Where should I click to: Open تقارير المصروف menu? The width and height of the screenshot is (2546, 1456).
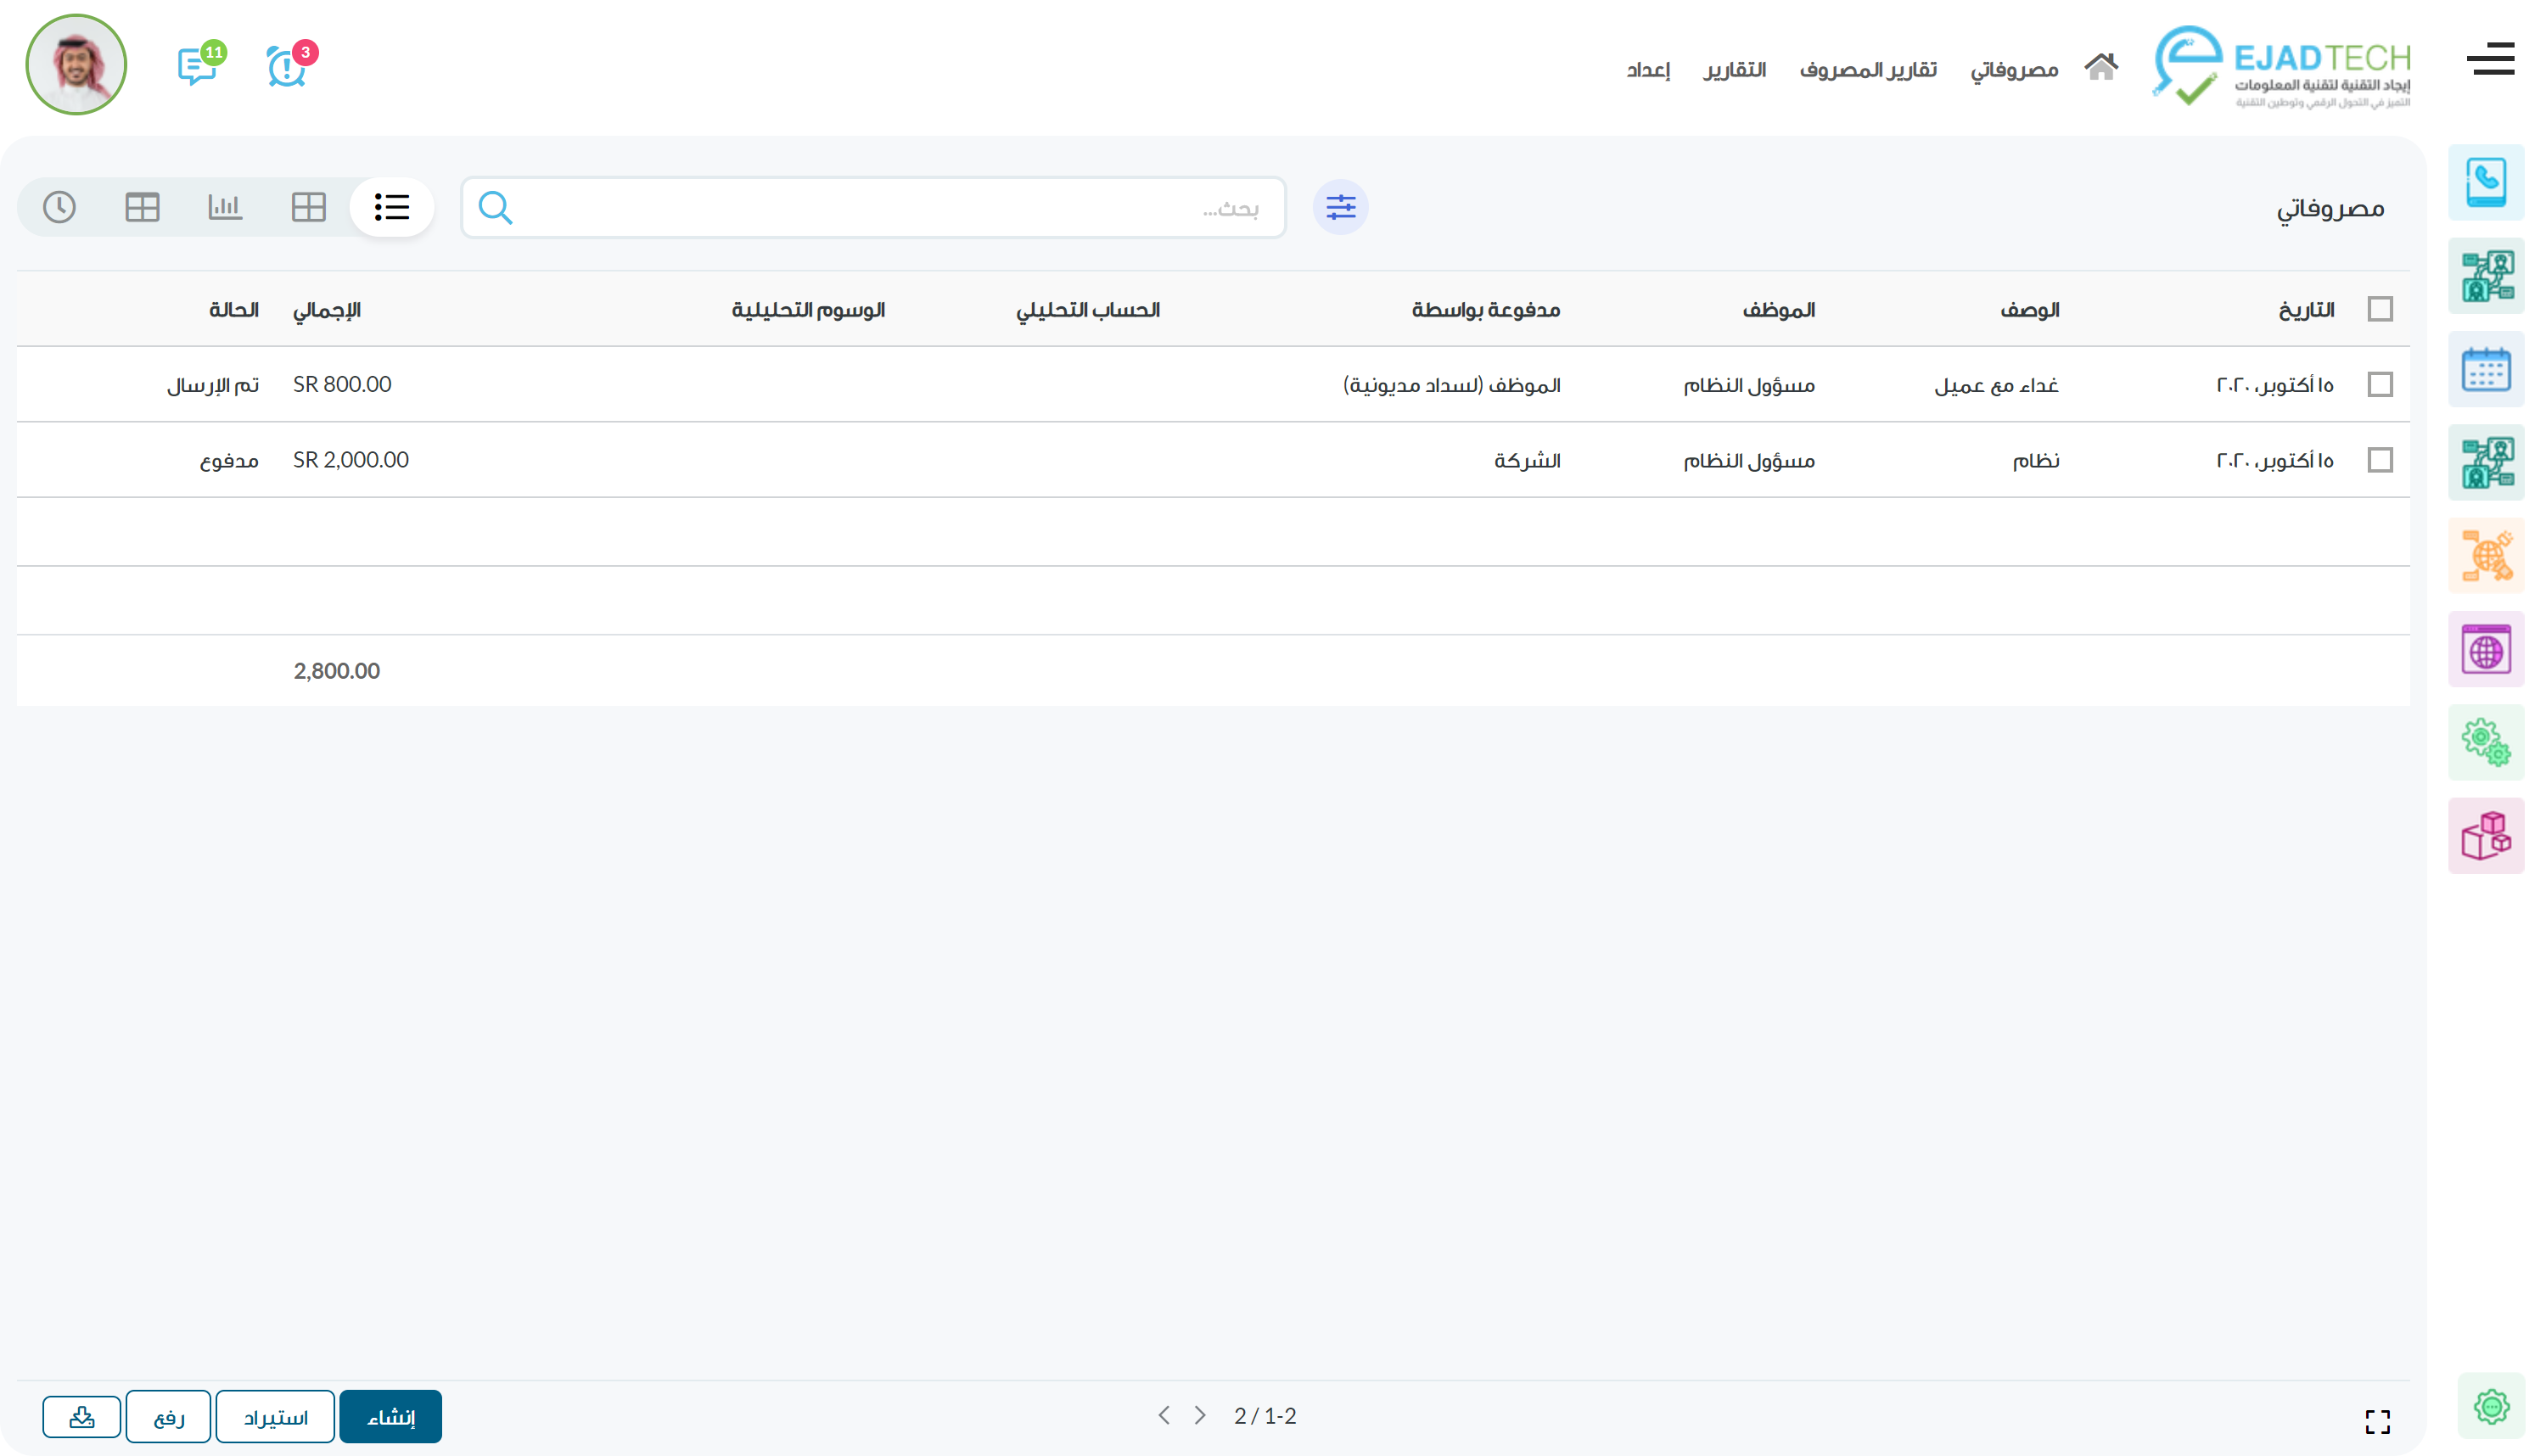[x=1867, y=69]
